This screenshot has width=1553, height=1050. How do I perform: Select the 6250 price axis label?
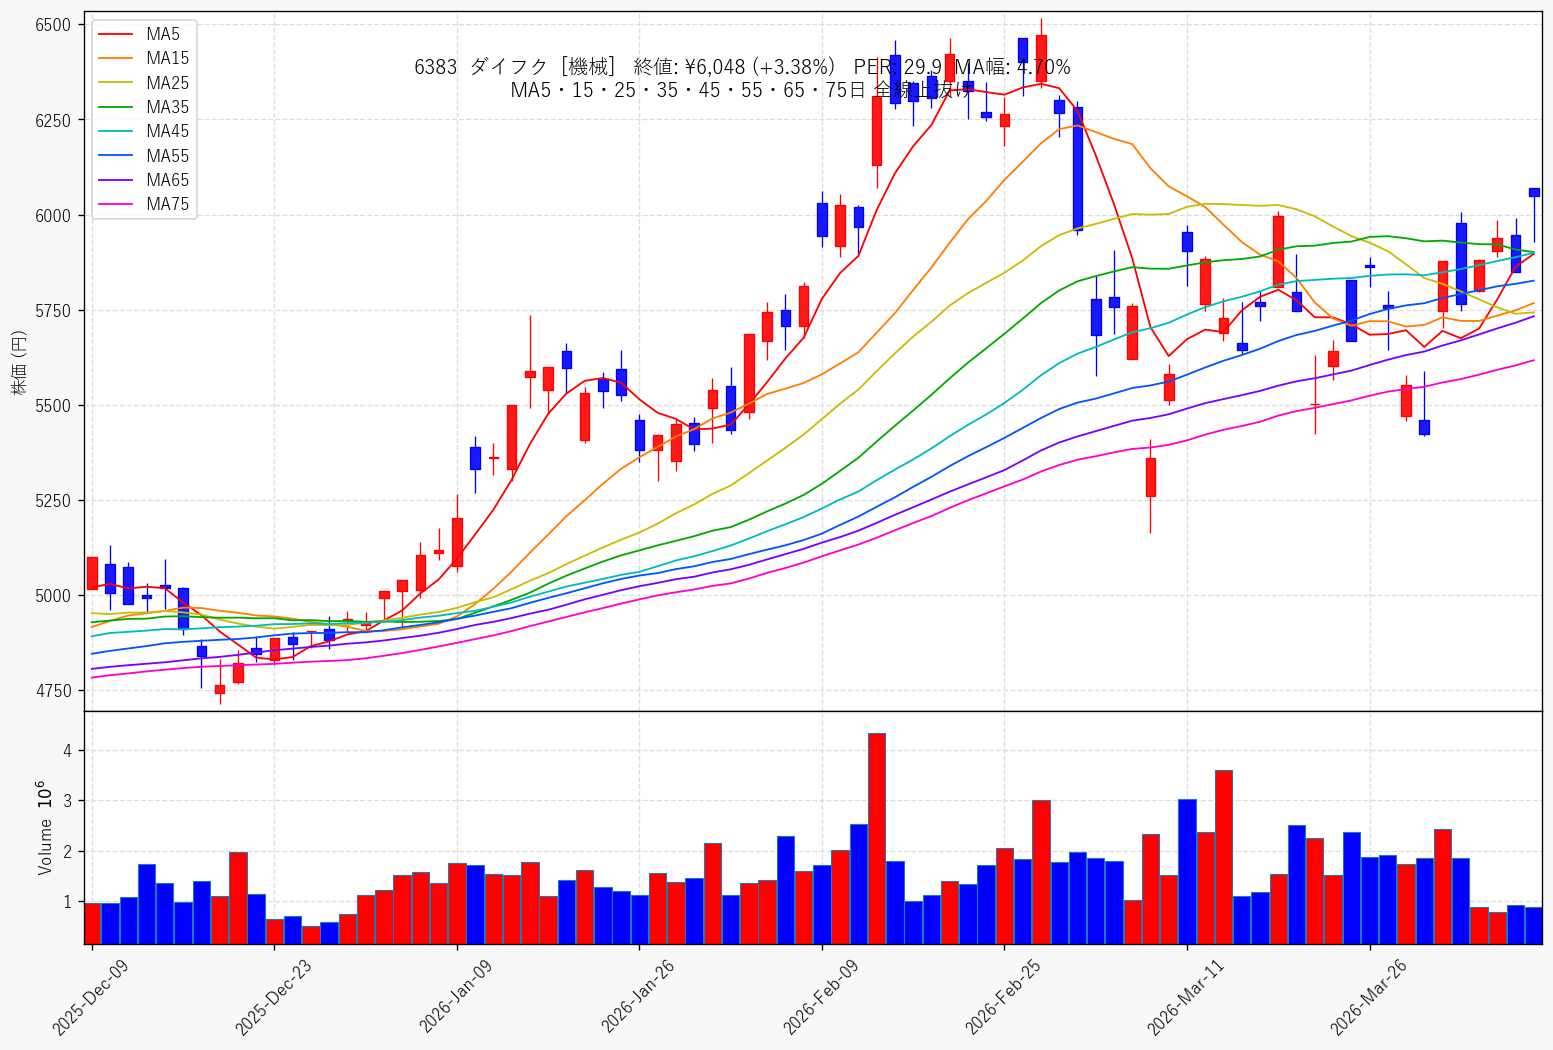pos(54,120)
